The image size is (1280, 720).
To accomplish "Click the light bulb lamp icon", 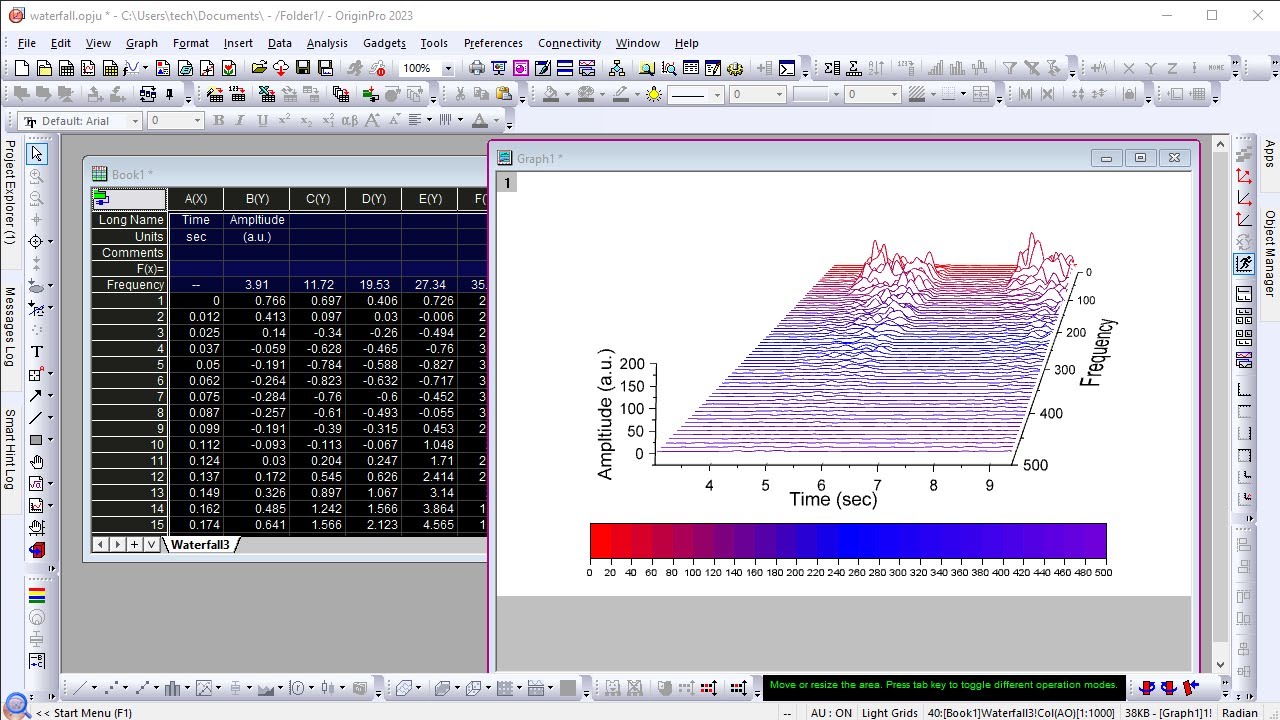I will 654,94.
